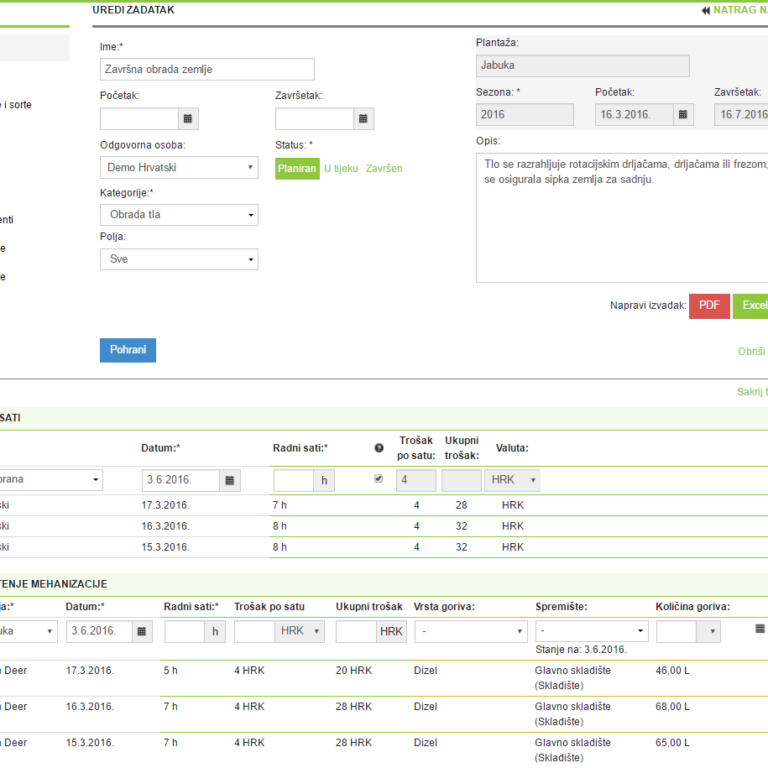Viewport: 768px width, 768px height.
Task: Open Odgovorna osoba dropdown Demo Hrvatski
Action: point(179,168)
